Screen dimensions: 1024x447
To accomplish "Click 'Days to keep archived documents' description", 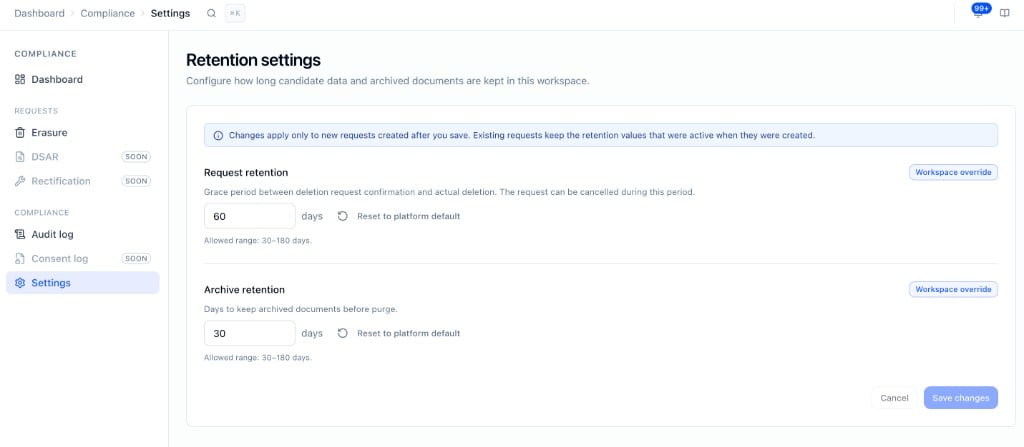I will (300, 309).
